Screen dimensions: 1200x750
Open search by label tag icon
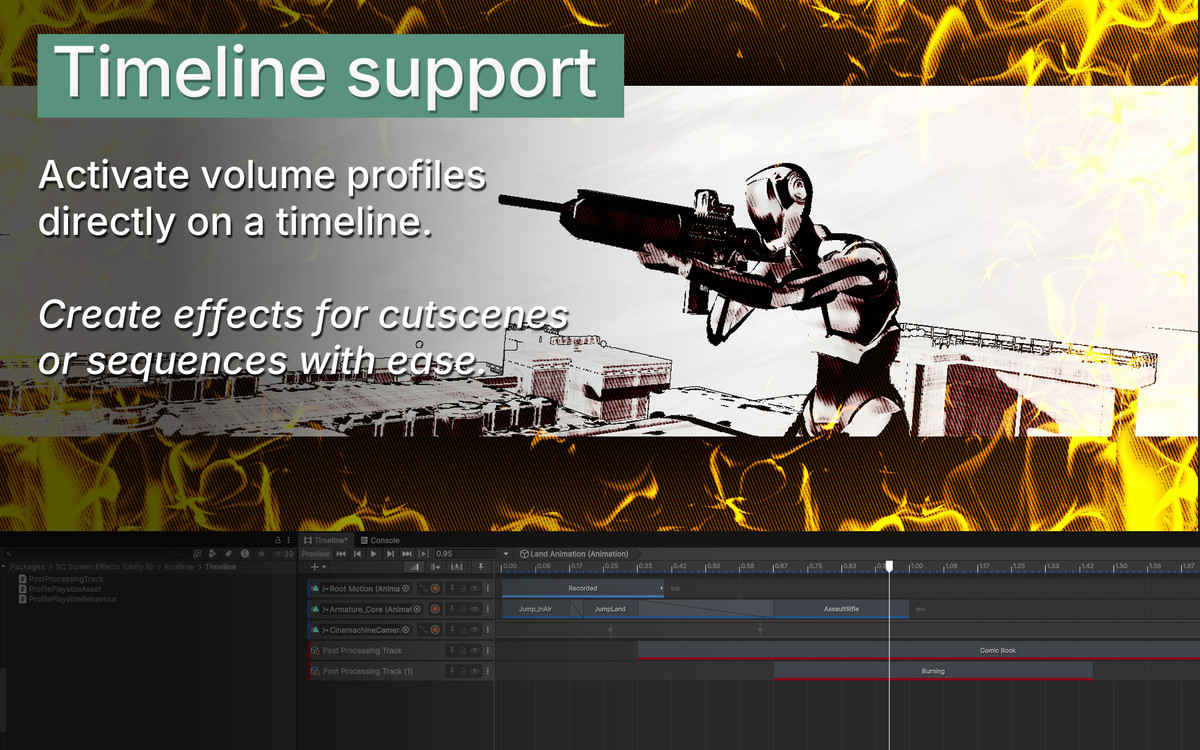tap(228, 554)
